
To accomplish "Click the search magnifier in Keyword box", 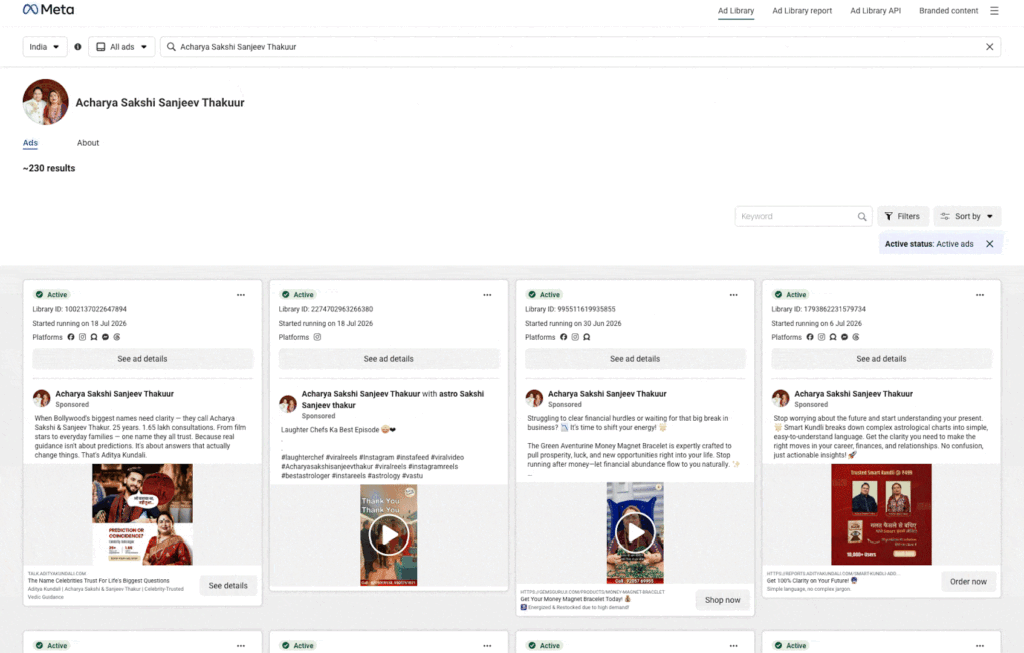I will click(862, 217).
